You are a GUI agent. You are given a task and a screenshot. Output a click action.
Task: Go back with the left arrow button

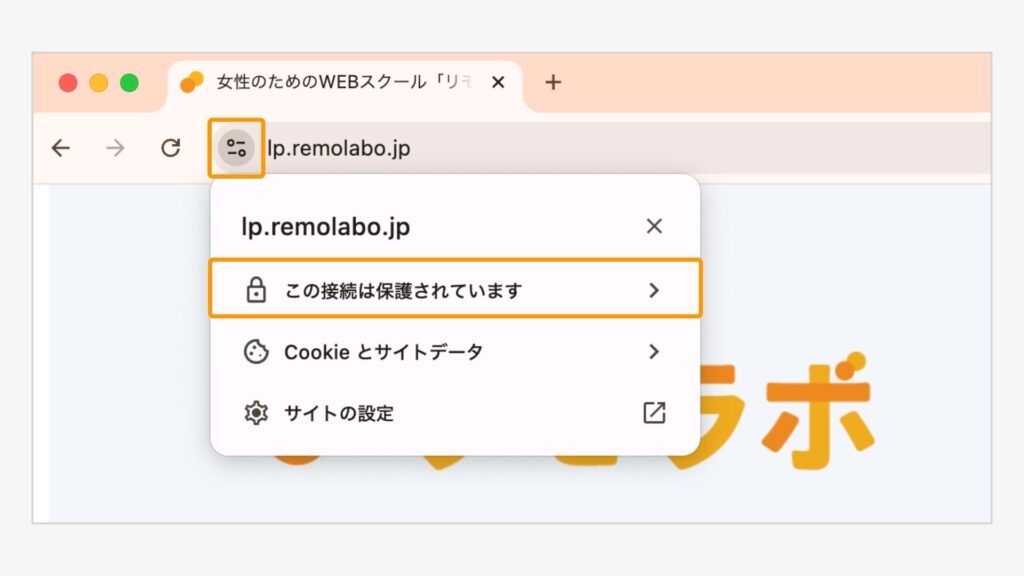click(61, 148)
